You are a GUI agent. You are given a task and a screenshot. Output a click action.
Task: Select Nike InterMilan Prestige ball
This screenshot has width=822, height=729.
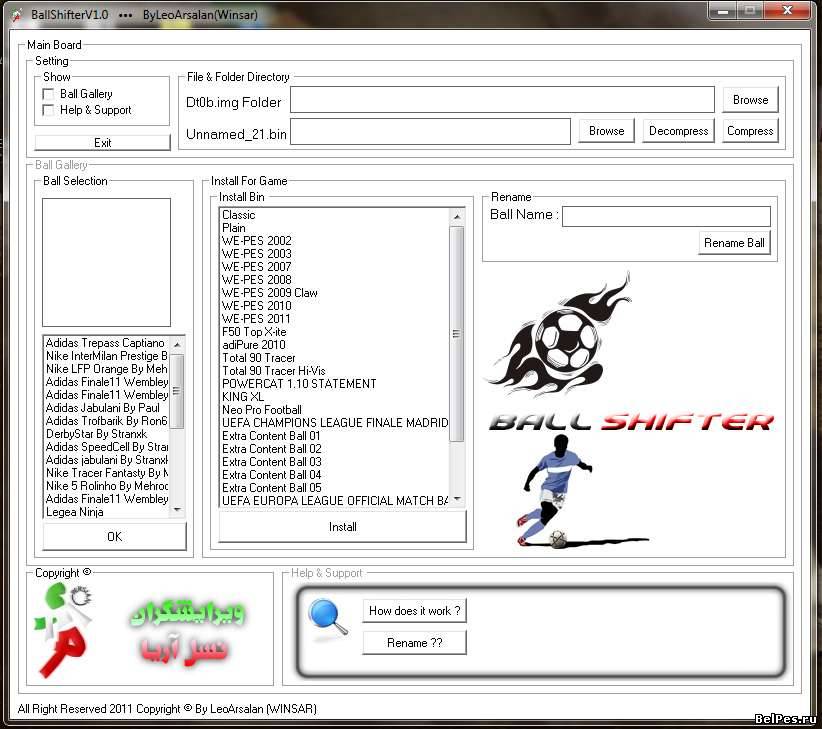click(x=106, y=356)
